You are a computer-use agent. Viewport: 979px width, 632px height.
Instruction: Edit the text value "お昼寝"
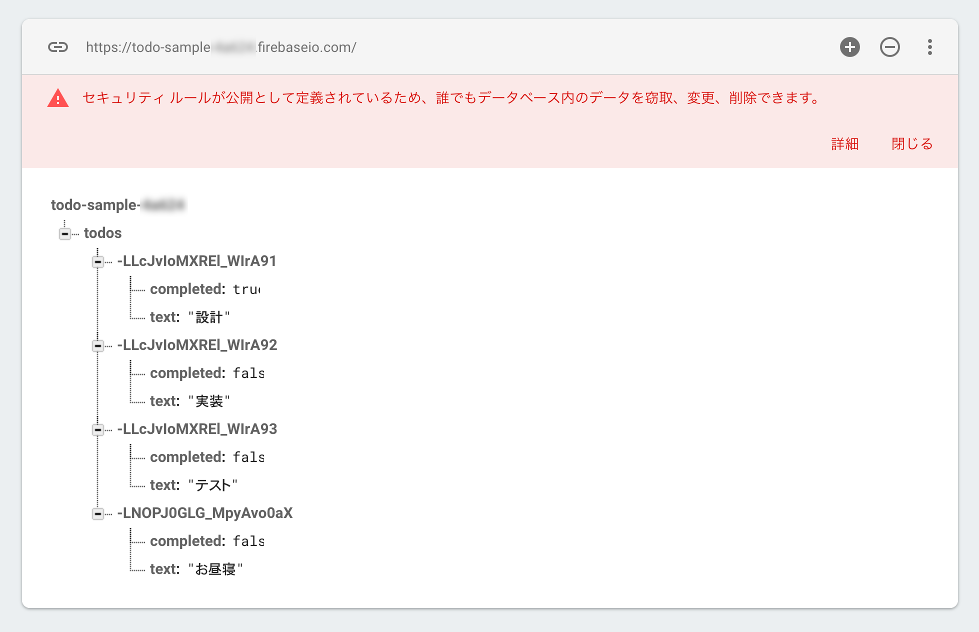[215, 569]
